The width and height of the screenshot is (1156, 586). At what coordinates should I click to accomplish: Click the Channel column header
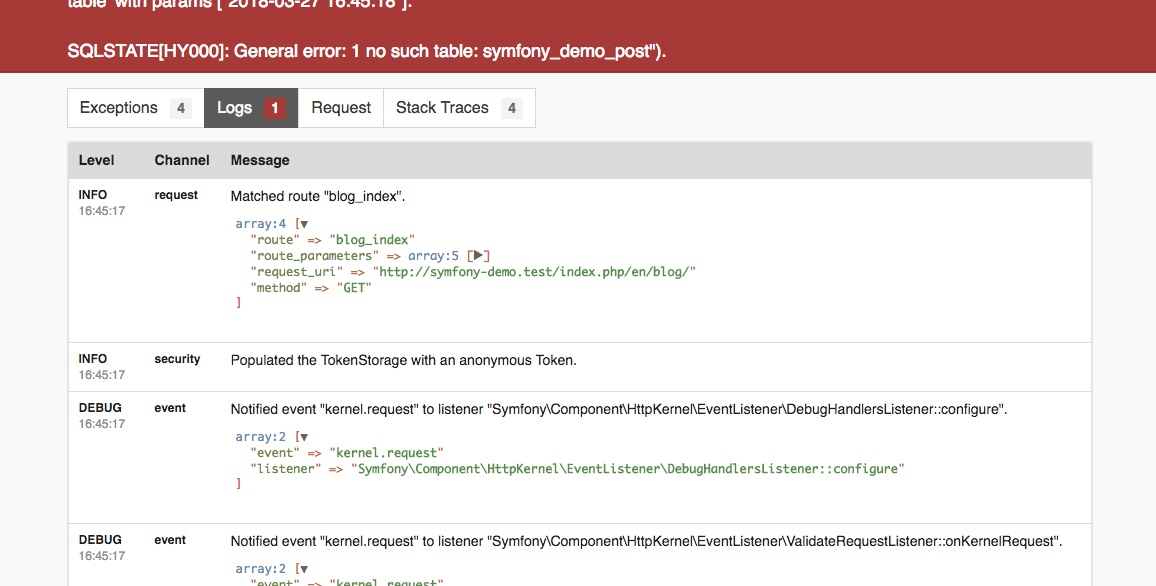[182, 160]
